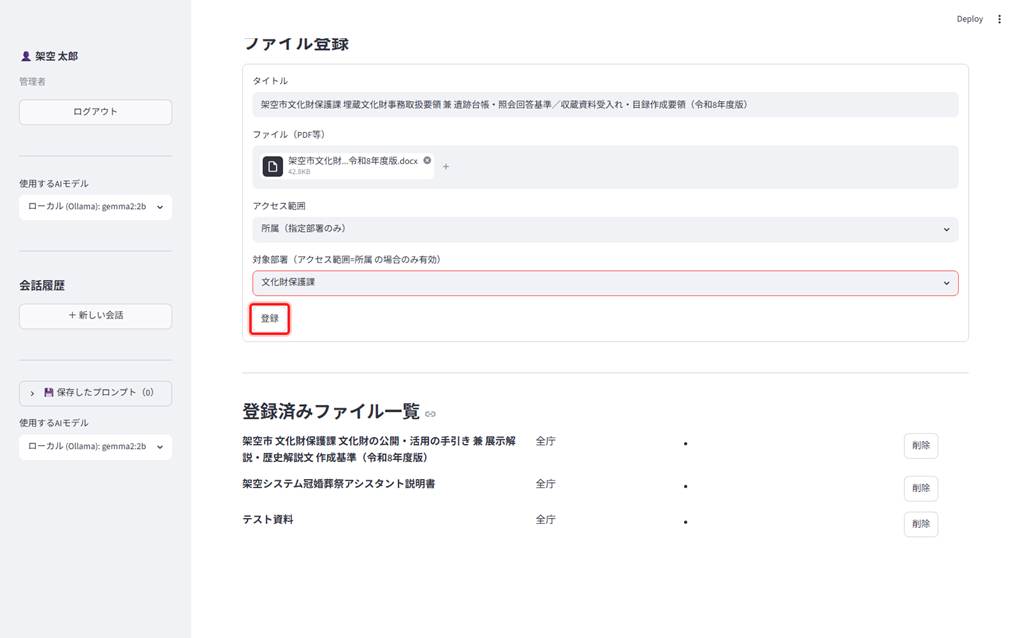Image resolution: width=1020 pixels, height=638 pixels.
Task: Click the user avatar icon beside 架空 太郎
Action: tap(25, 57)
